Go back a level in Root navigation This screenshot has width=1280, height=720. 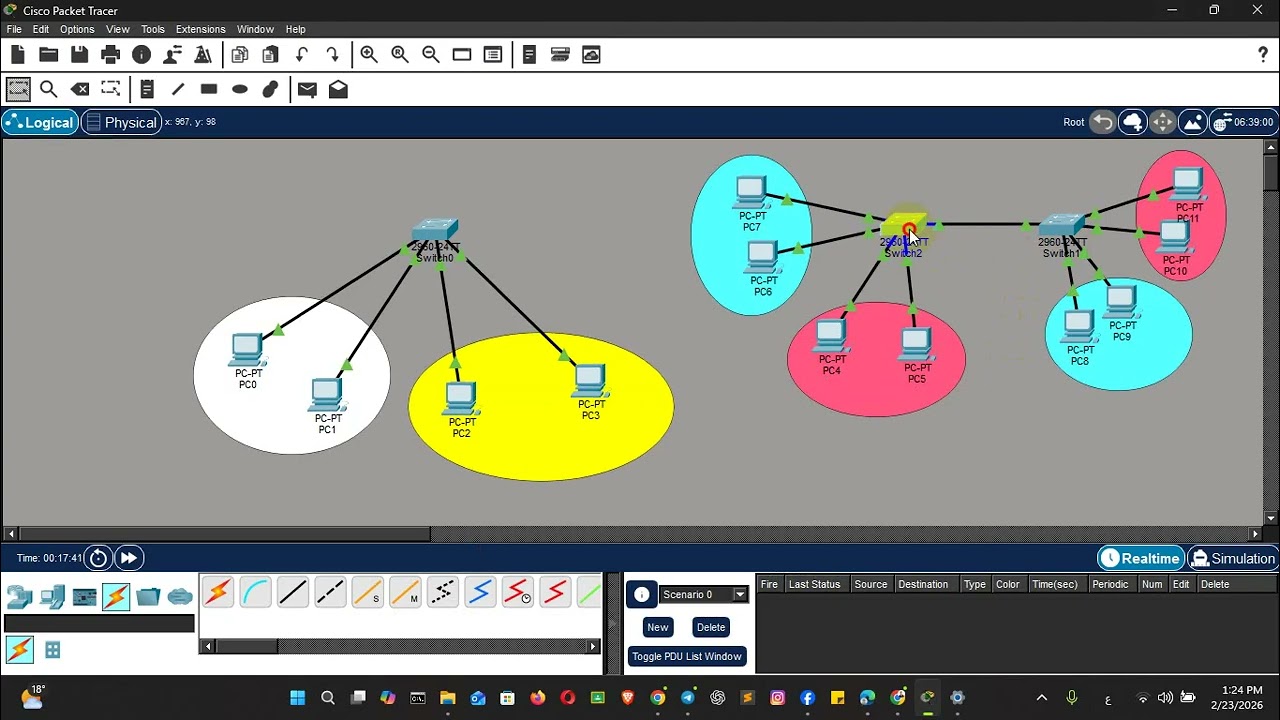[x=1102, y=122]
